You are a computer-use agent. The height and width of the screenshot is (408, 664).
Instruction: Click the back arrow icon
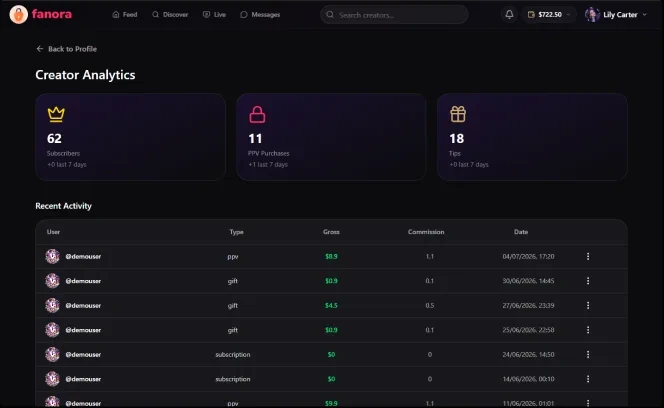pos(40,49)
